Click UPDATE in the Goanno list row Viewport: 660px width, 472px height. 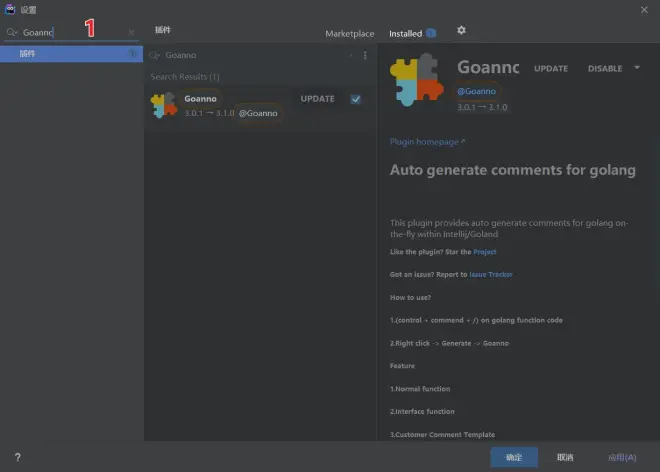(317, 99)
